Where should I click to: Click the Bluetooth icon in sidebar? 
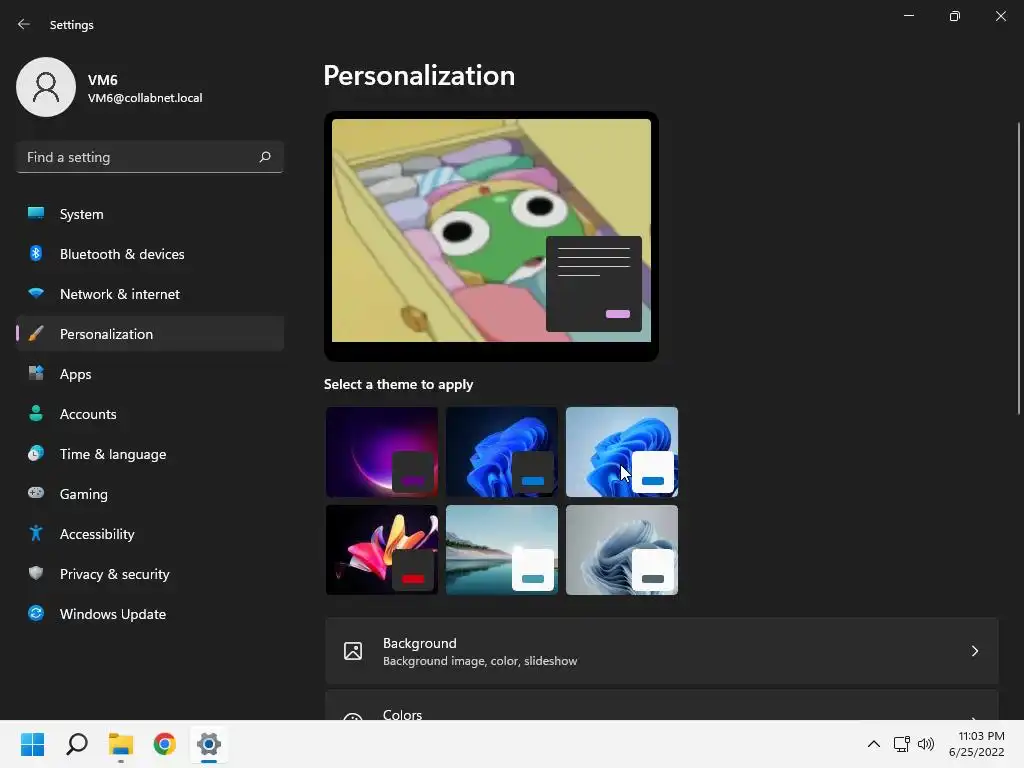point(36,253)
